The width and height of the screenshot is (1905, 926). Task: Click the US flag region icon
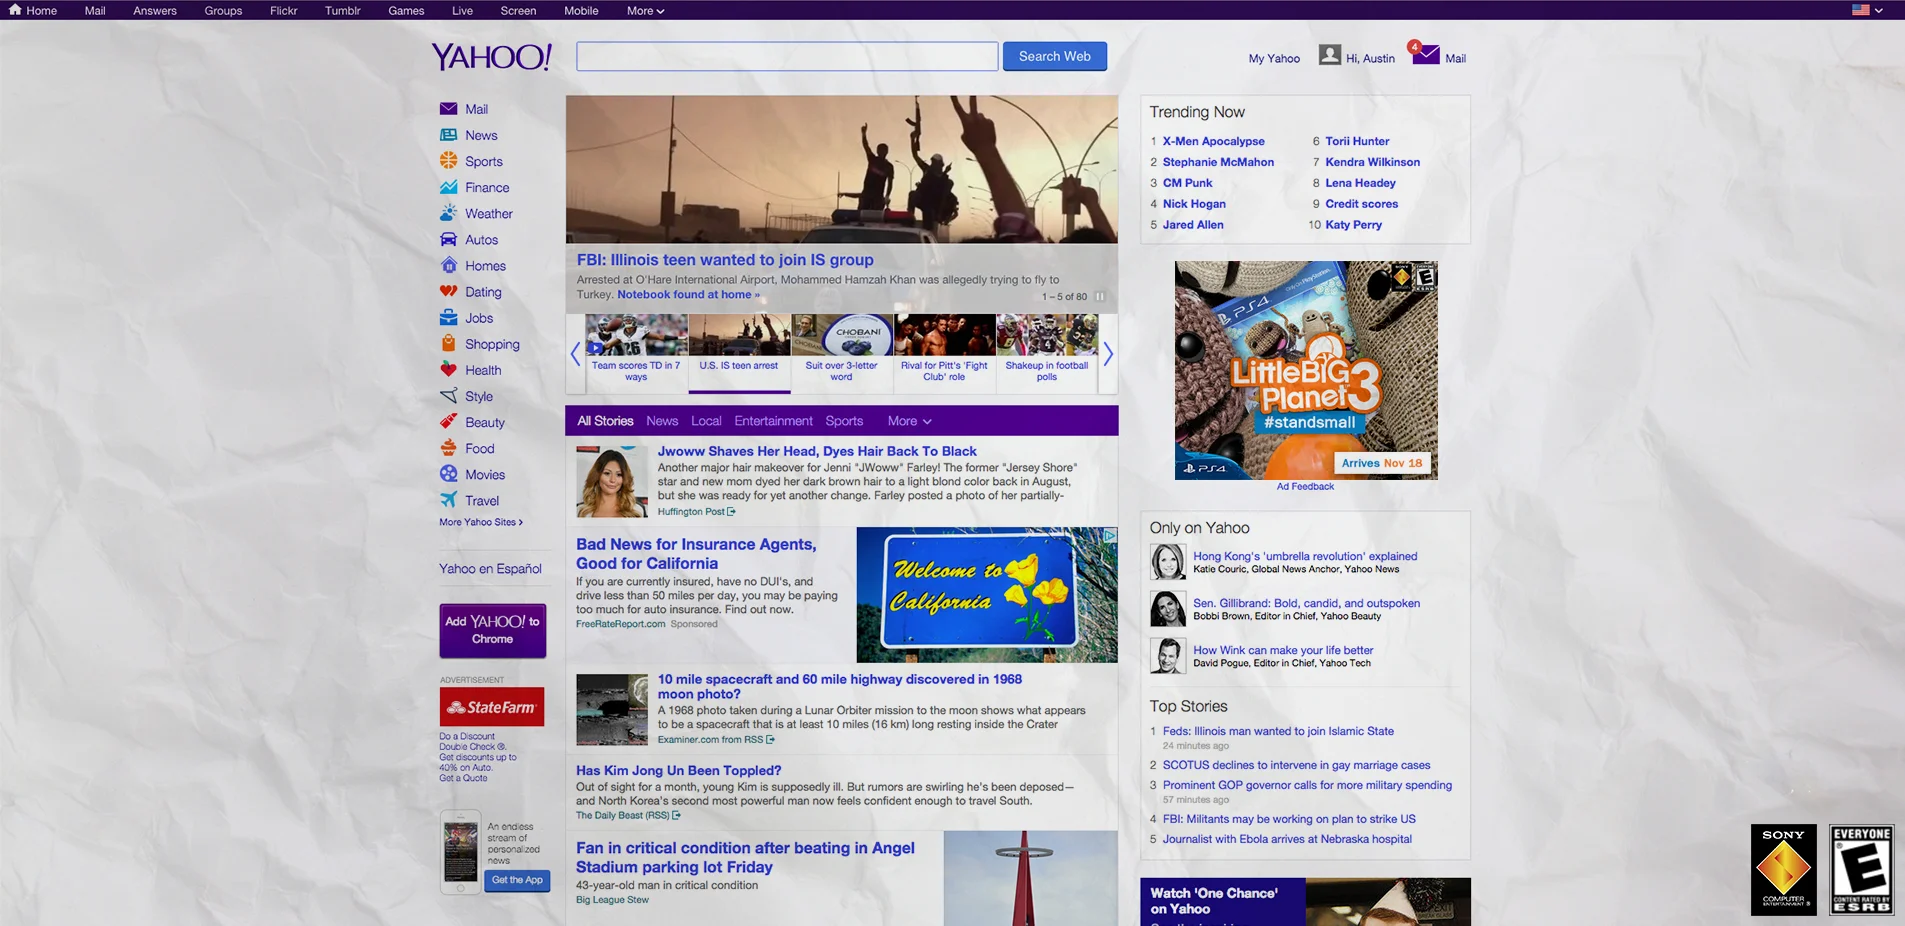[1860, 10]
